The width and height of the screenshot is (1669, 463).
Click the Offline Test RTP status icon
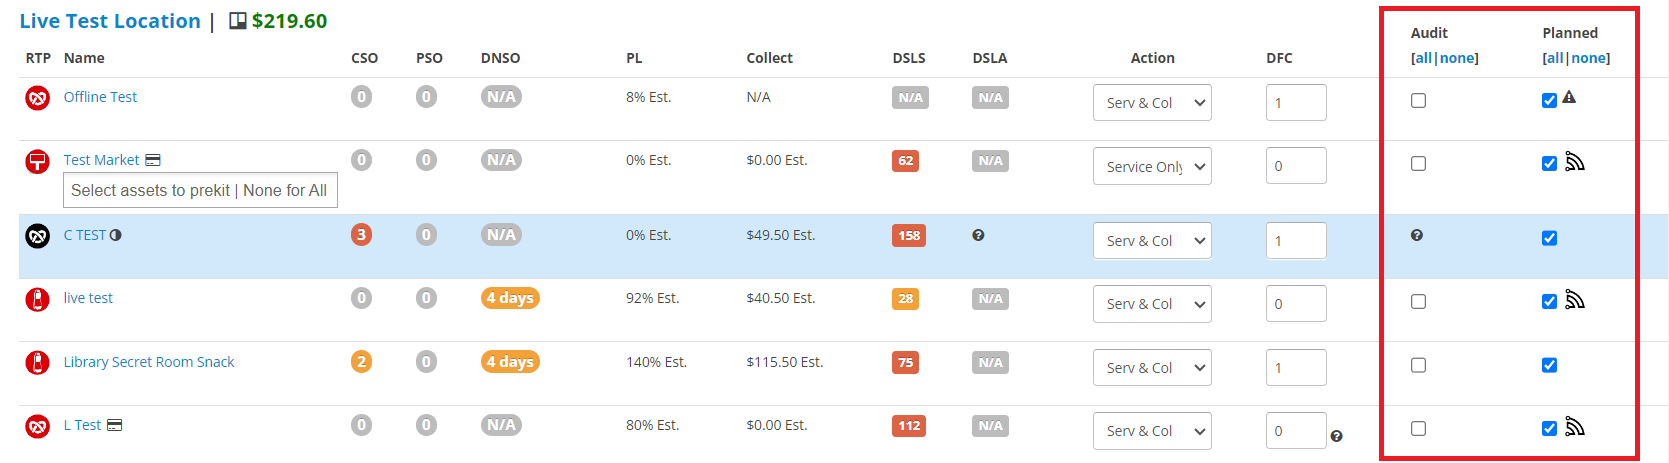[x=37, y=98]
